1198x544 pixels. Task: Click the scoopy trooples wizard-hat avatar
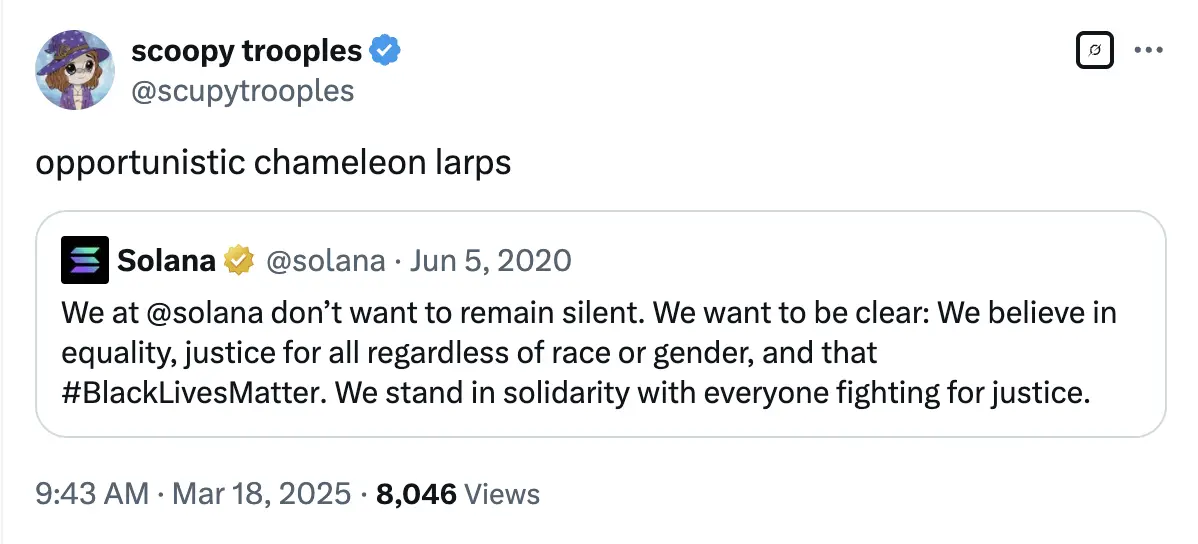(x=72, y=70)
